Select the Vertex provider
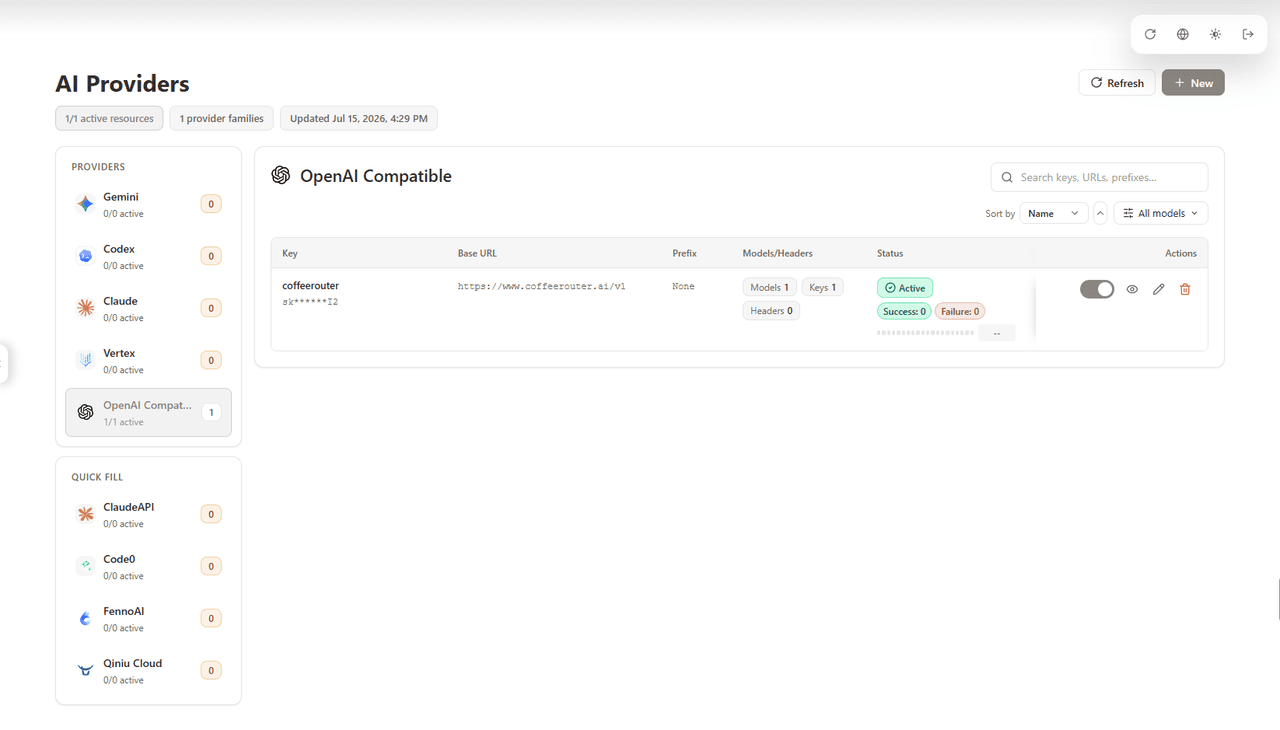 pyautogui.click(x=148, y=360)
